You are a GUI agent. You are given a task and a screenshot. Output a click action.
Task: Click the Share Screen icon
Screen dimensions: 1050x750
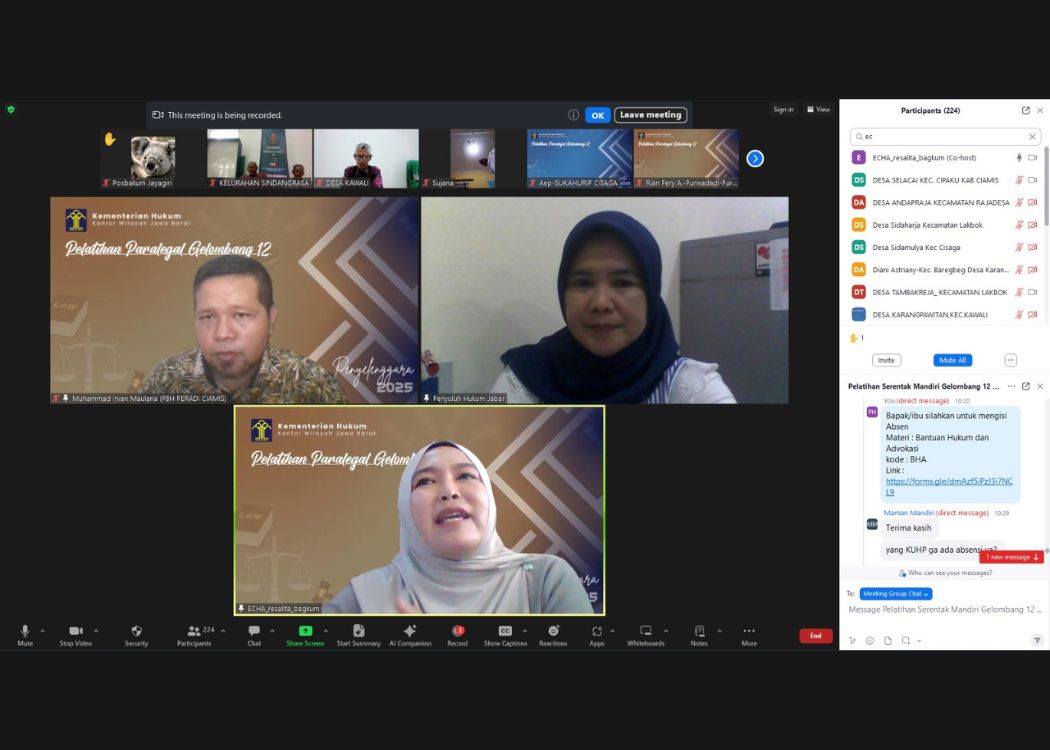click(305, 631)
